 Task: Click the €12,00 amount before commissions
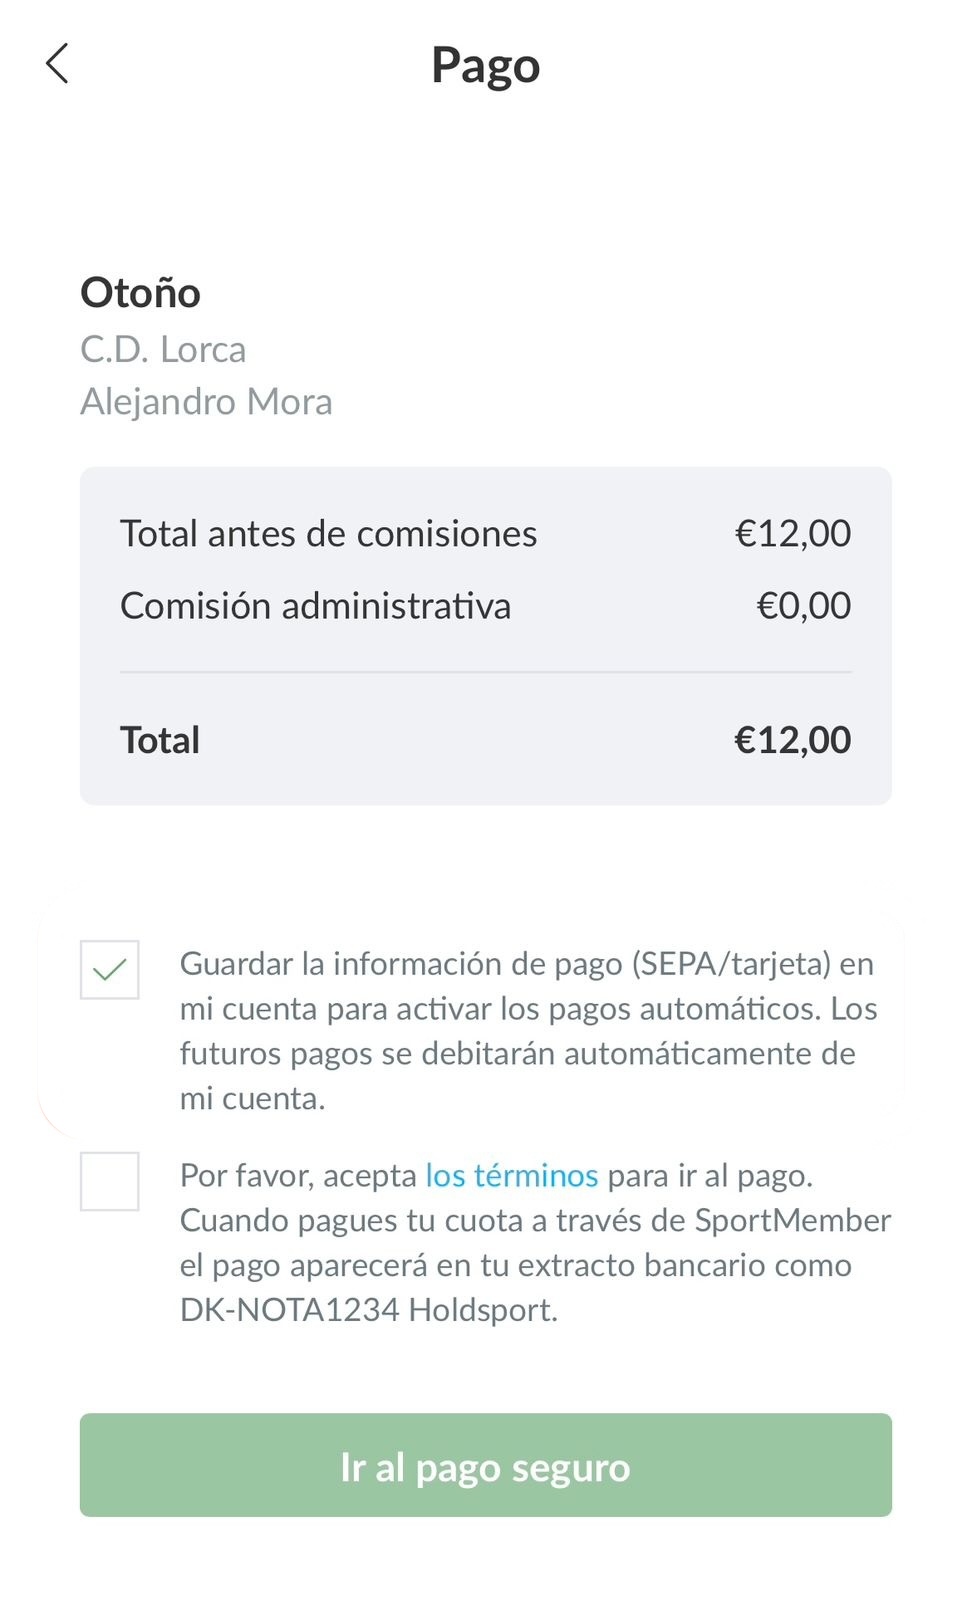(792, 534)
